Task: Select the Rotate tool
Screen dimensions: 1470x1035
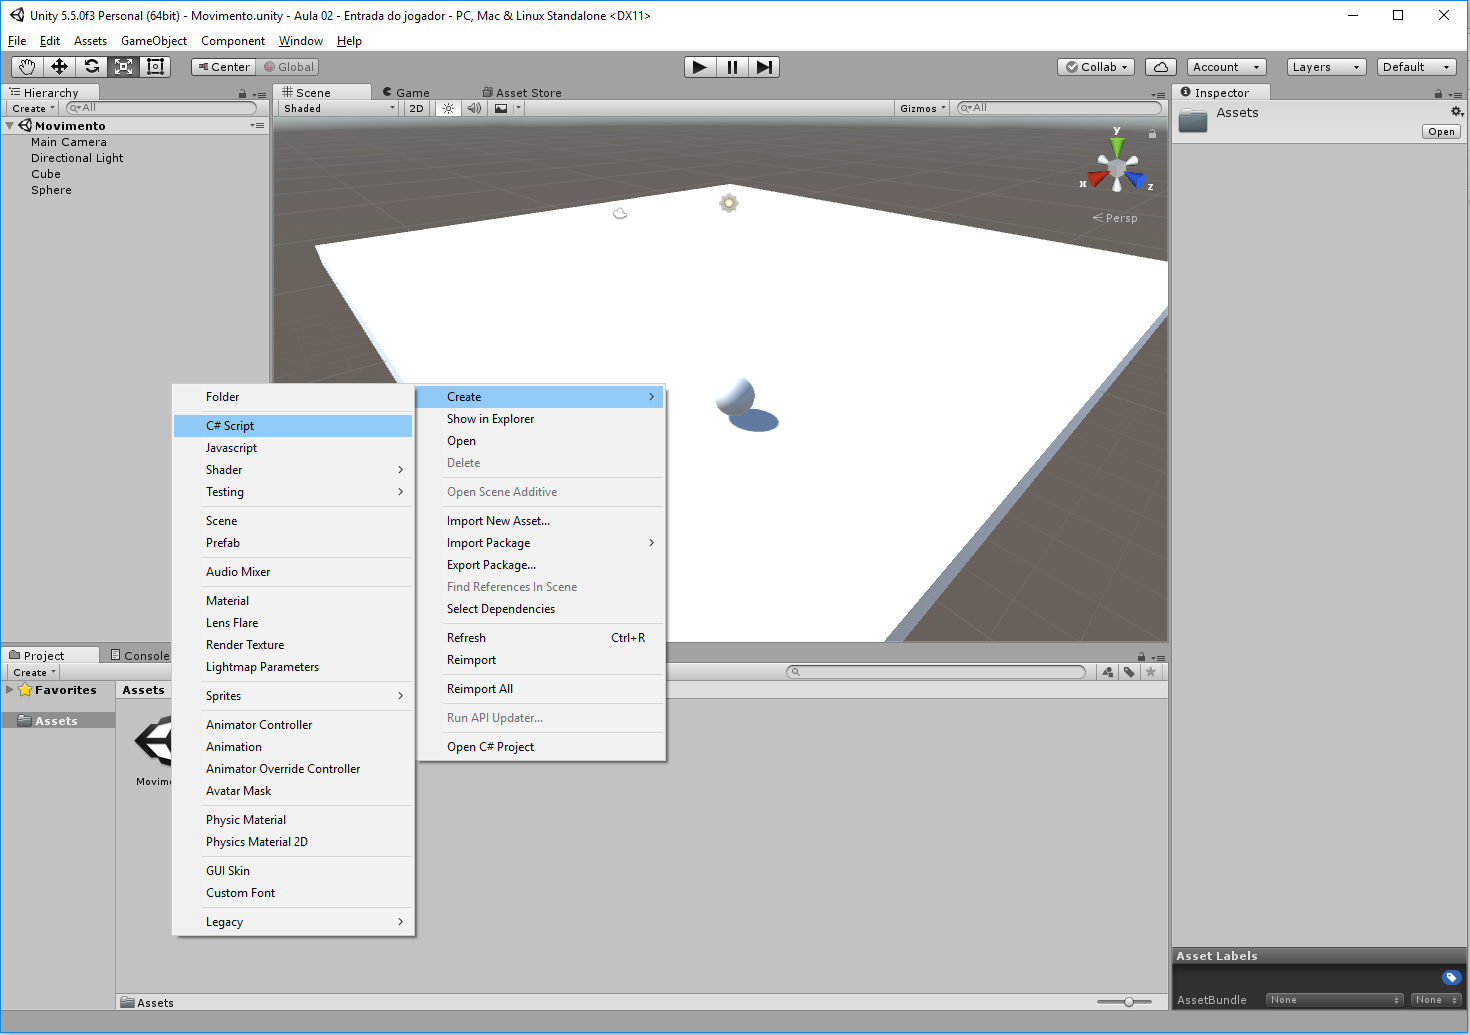Action: point(91,67)
